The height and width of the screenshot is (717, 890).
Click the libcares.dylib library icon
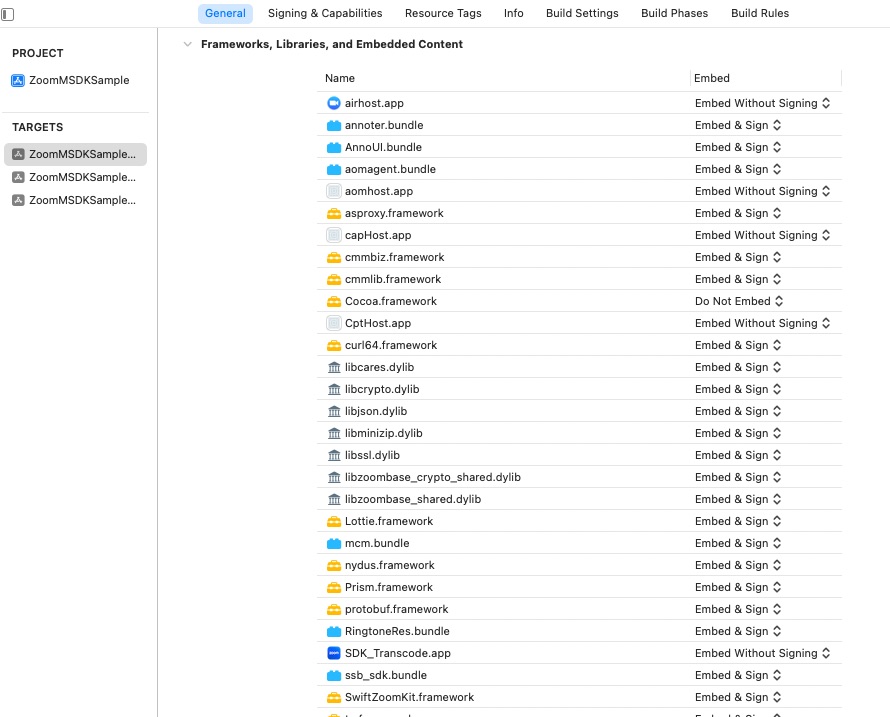tap(334, 368)
